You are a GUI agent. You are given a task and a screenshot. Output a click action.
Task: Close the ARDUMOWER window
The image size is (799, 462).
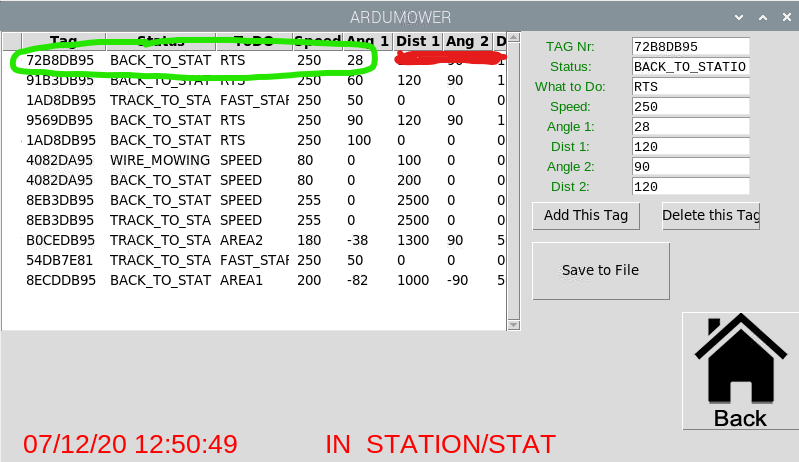787,17
